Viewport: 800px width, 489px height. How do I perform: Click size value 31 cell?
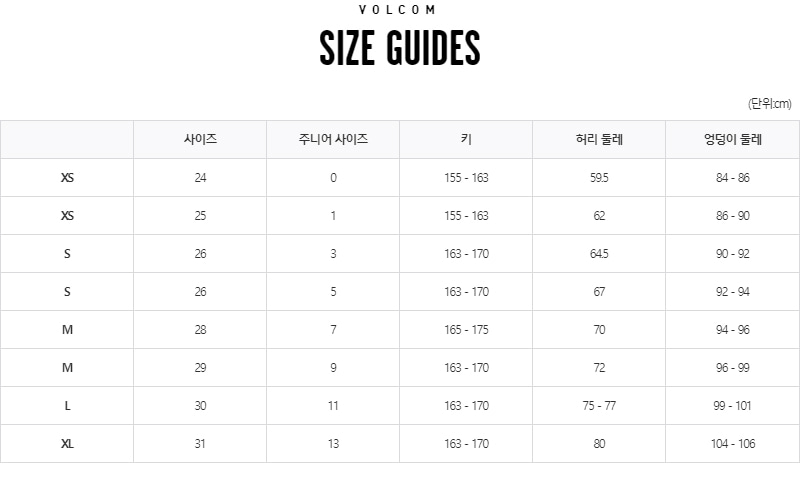point(200,444)
